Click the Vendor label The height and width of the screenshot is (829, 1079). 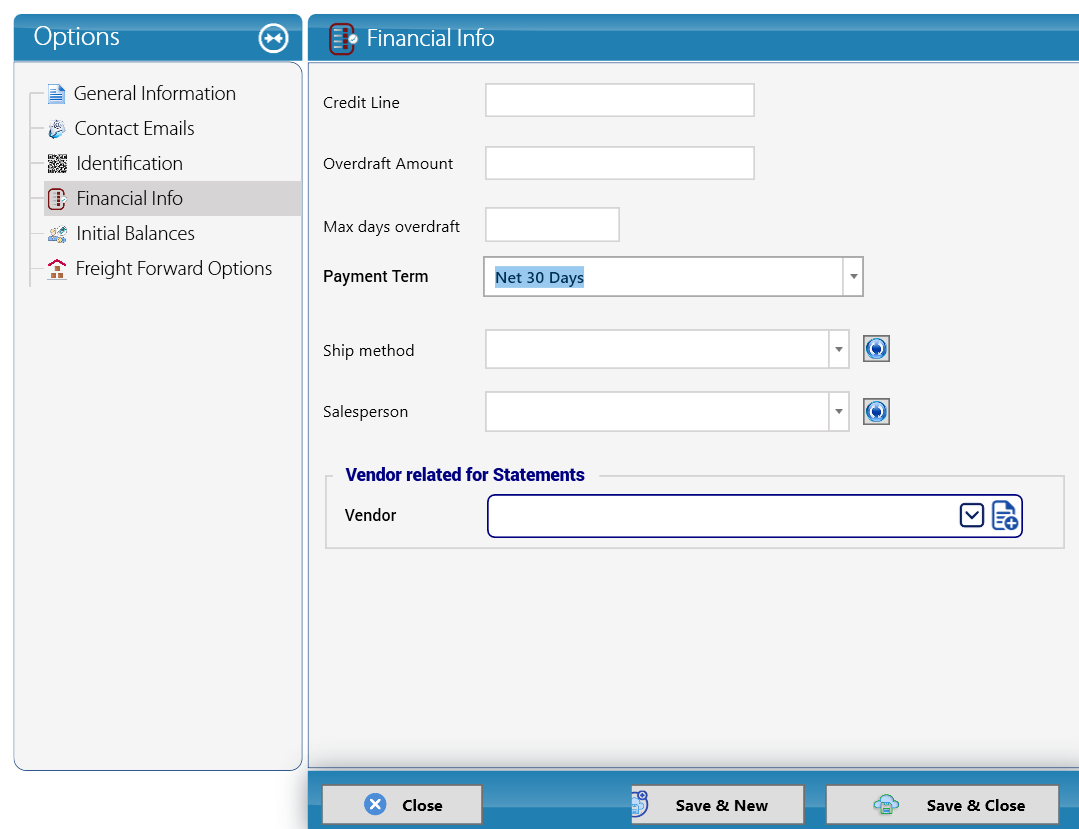tap(370, 515)
